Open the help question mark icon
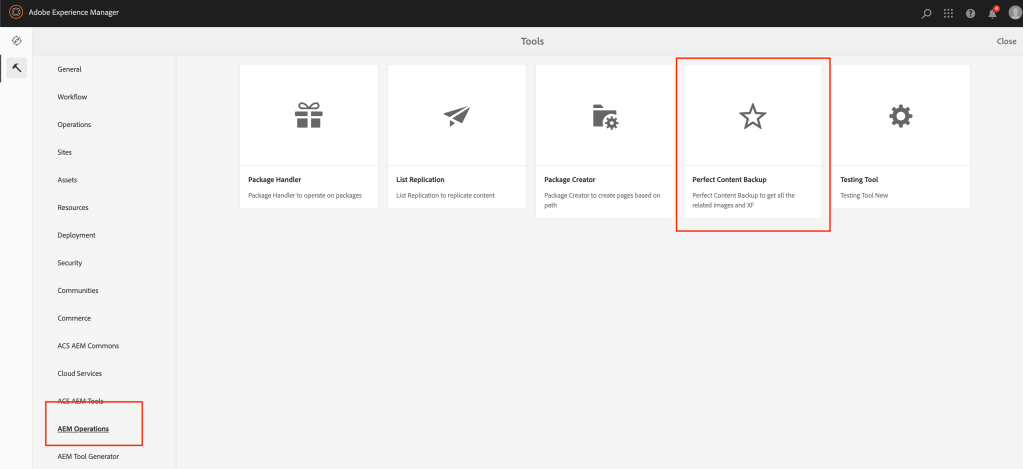1023x469 pixels. click(x=970, y=13)
